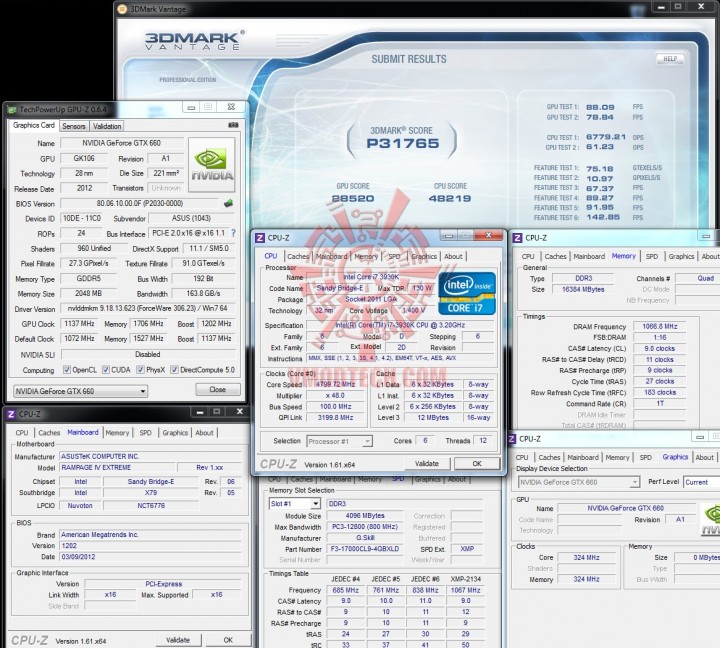Viewport: 720px width, 648px height.
Task: Click the GPU TEST 1 result 88.09
Action: pos(600,107)
